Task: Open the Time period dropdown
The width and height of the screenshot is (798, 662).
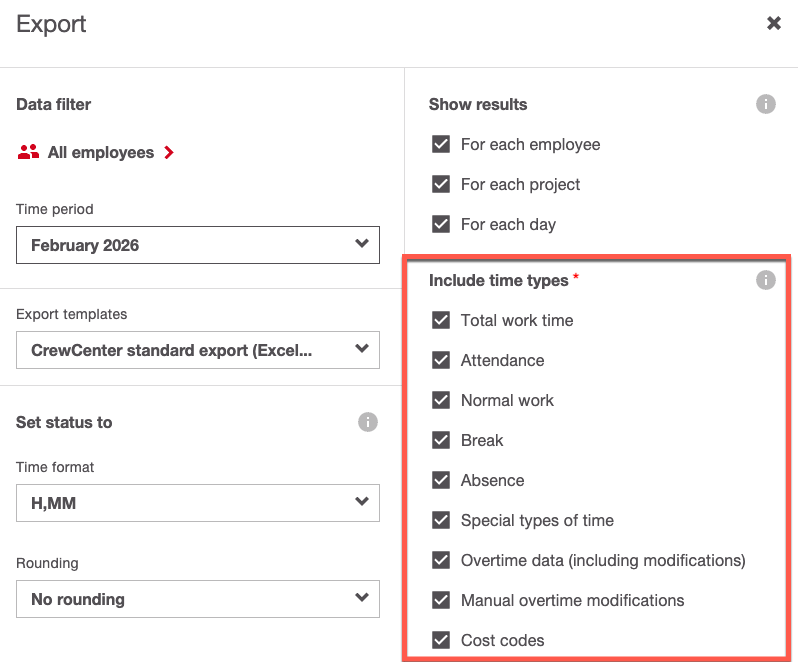Action: (197, 245)
